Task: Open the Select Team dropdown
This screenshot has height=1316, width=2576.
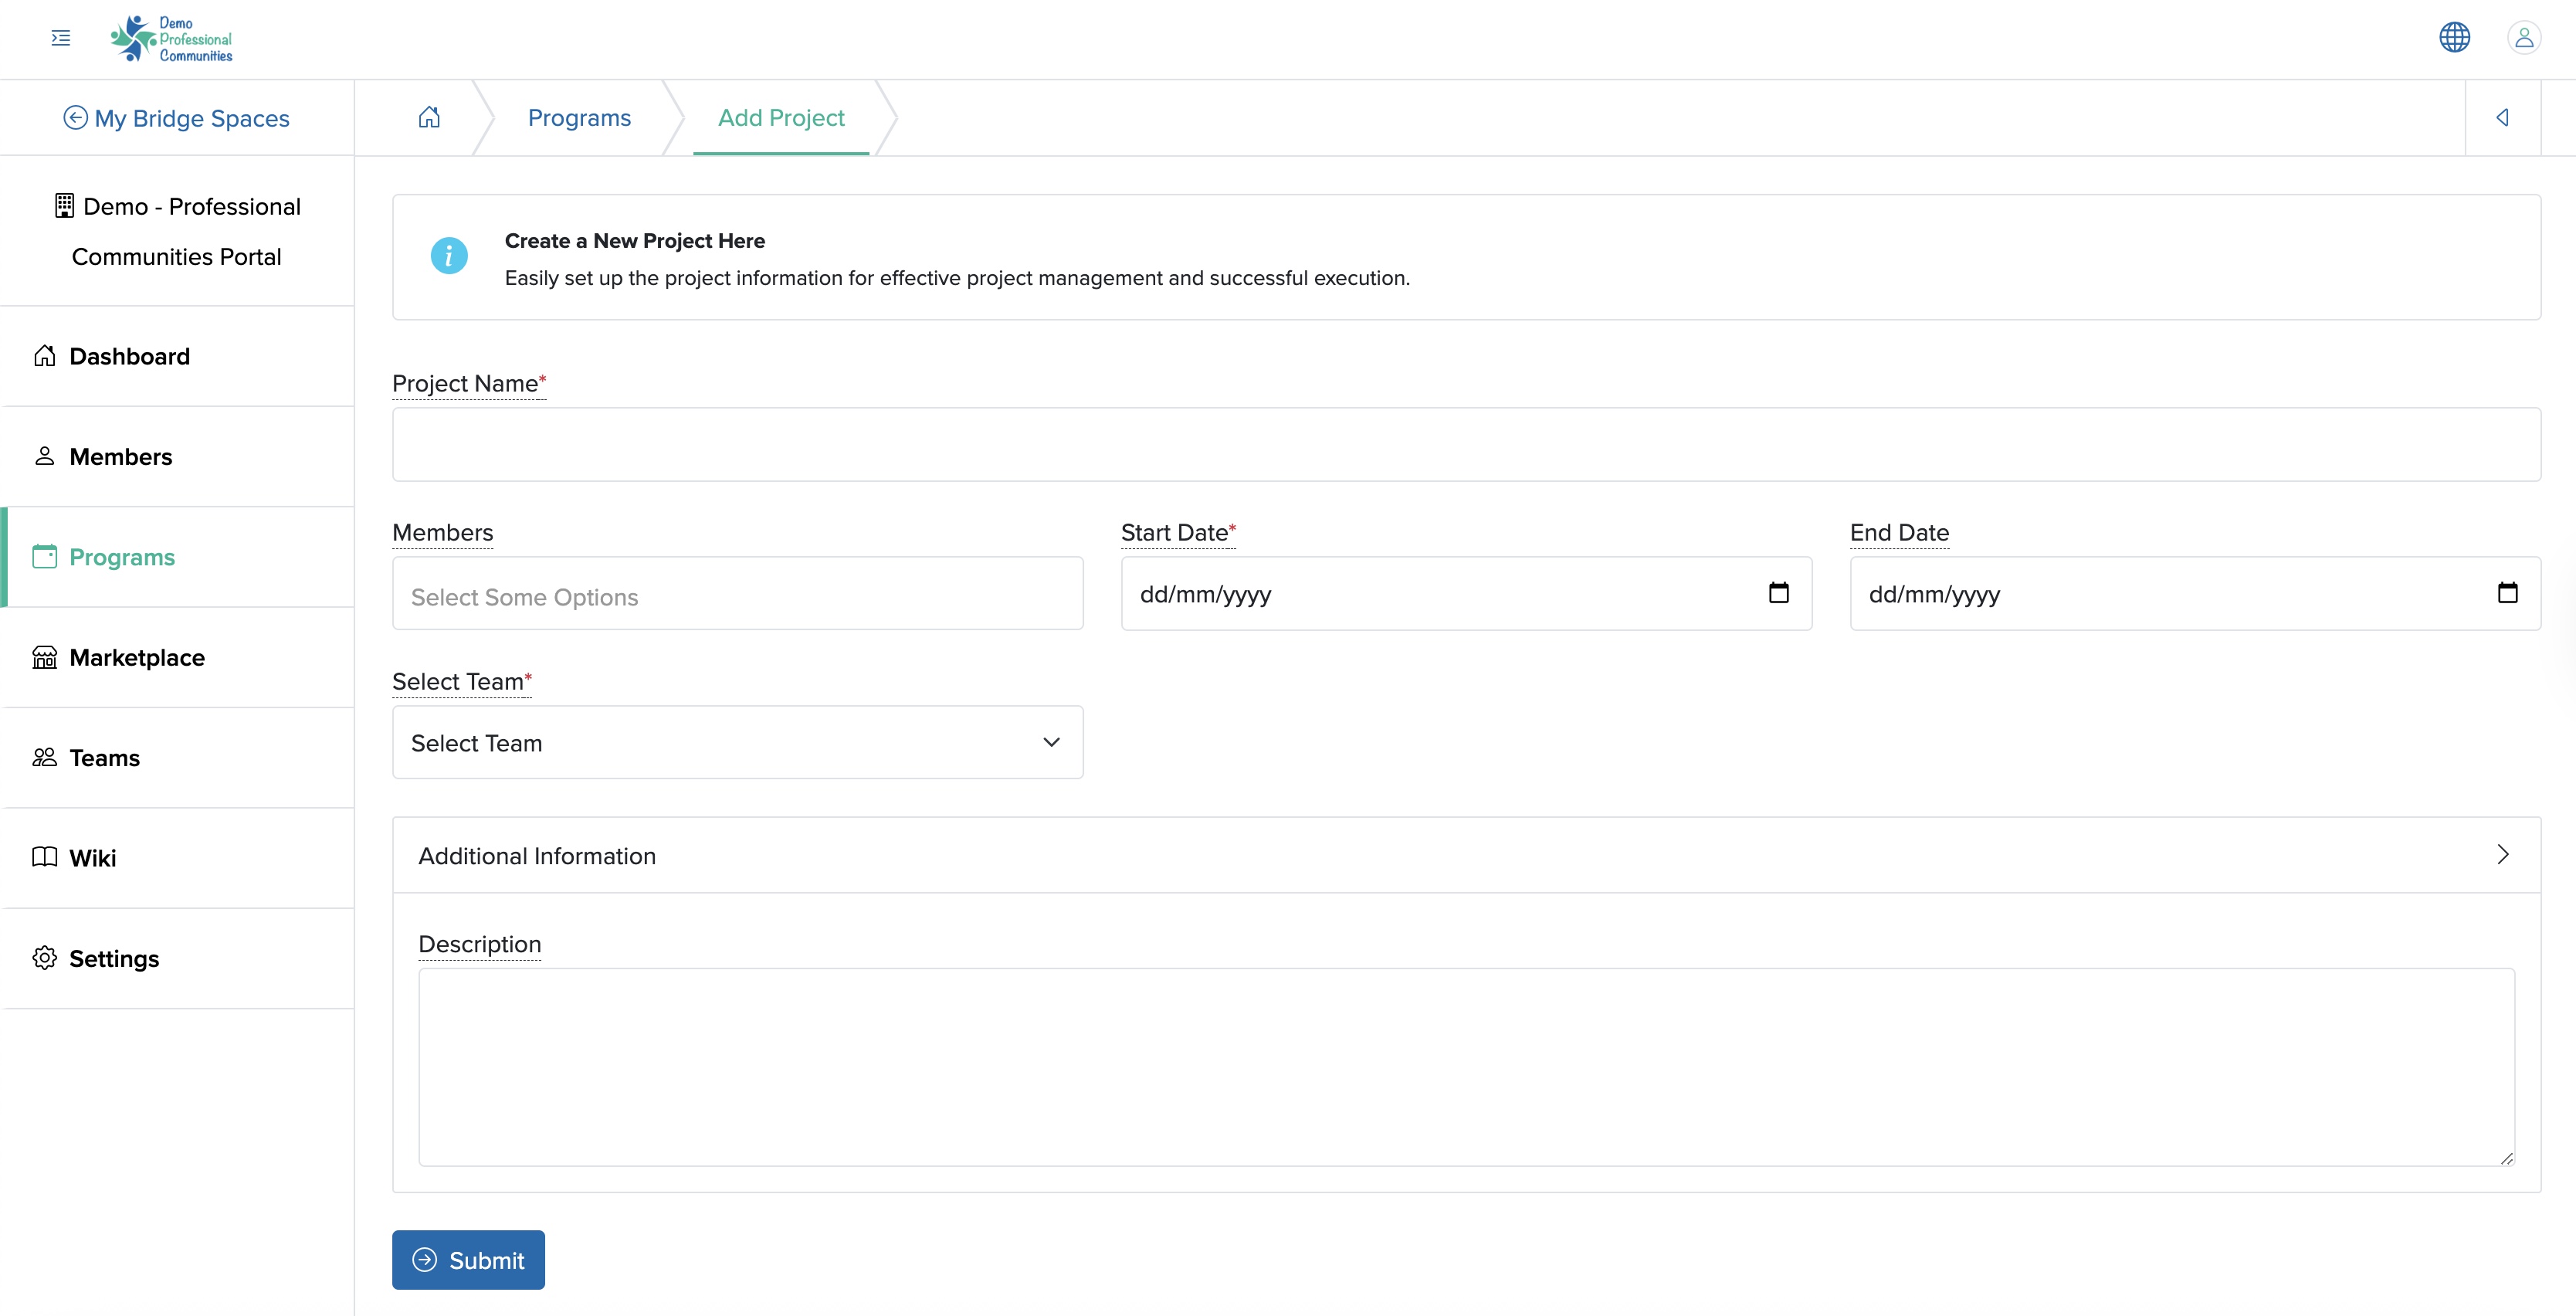Action: tap(738, 742)
